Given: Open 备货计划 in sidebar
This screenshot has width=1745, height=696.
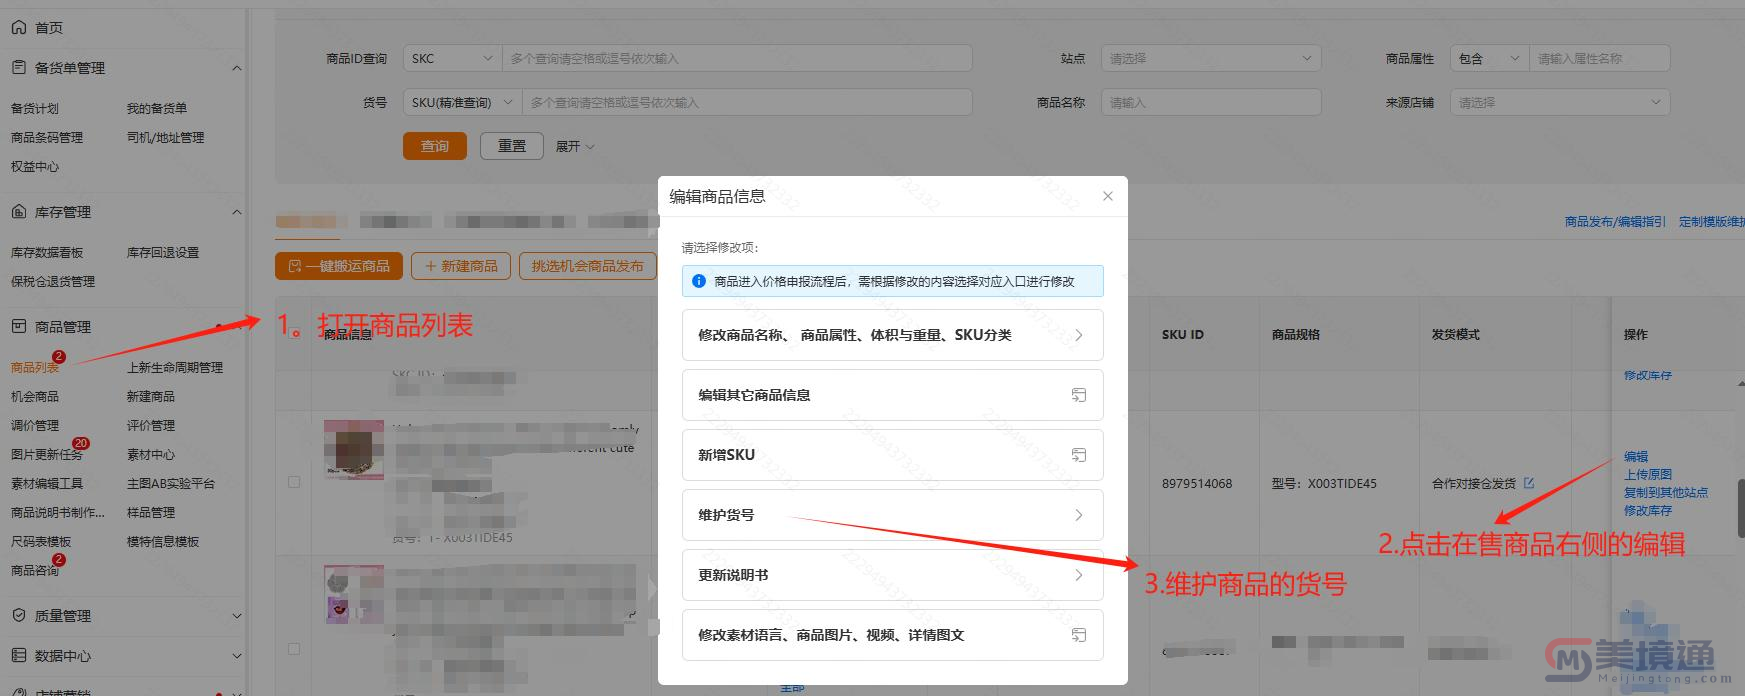Looking at the screenshot, I should pos(35,108).
